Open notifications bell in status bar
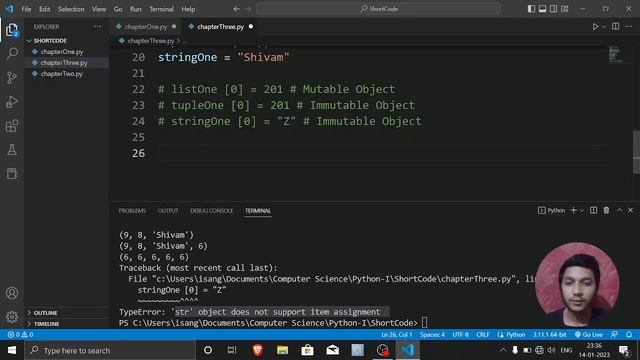640x360 pixels. pyautogui.click(x=629, y=335)
